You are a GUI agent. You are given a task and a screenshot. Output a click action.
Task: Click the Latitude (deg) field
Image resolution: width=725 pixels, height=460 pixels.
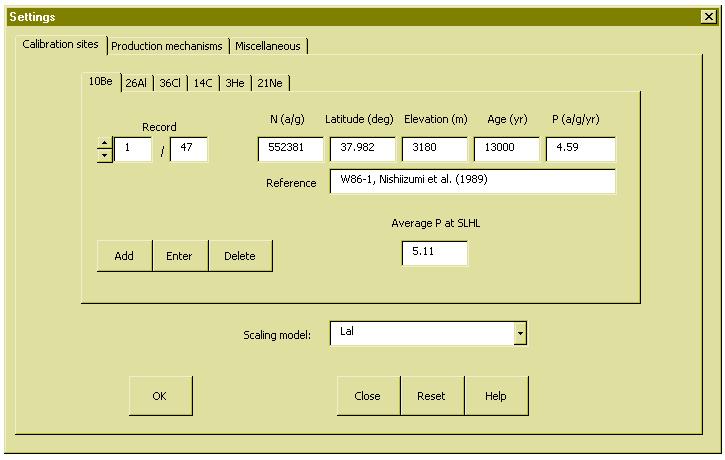[x=362, y=150]
